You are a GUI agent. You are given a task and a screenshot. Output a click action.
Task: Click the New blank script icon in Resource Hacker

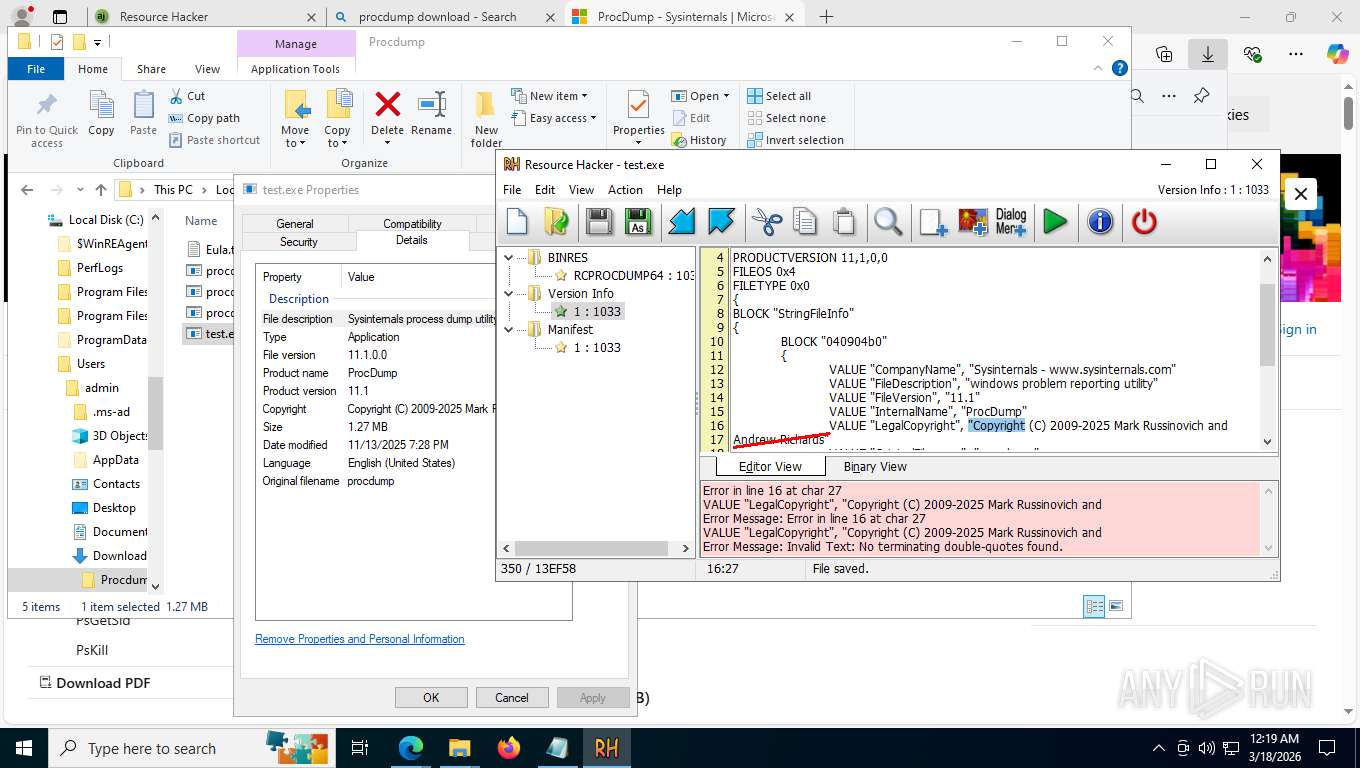(517, 221)
